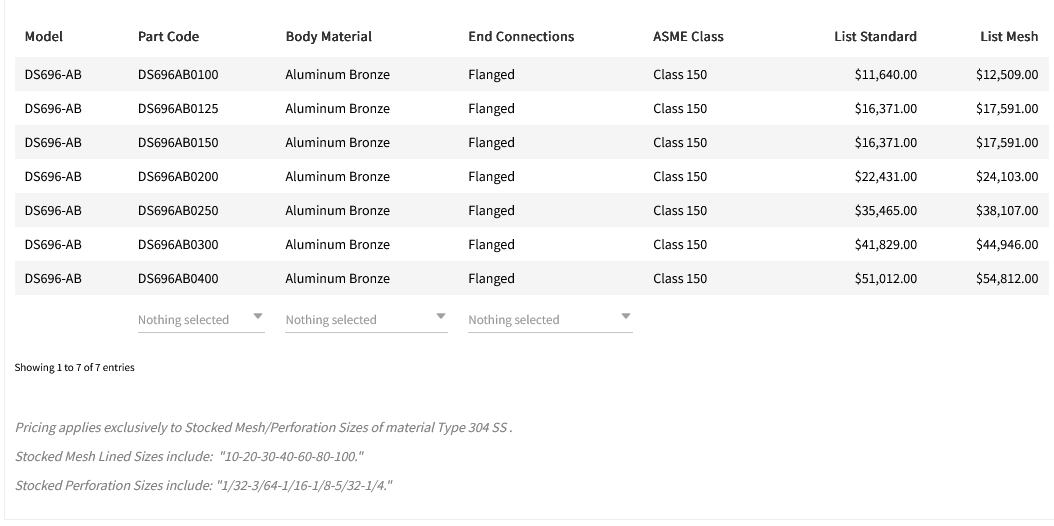The image size is (1054, 526).
Task: Click the $35,465.00 List Standard price
Action: click(885, 211)
